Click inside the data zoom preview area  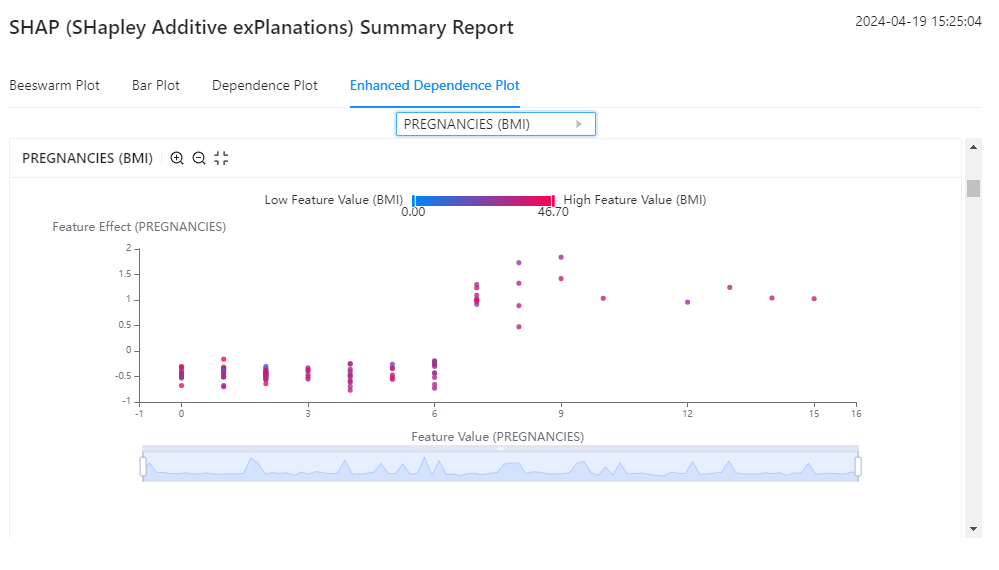pyautogui.click(x=500, y=467)
